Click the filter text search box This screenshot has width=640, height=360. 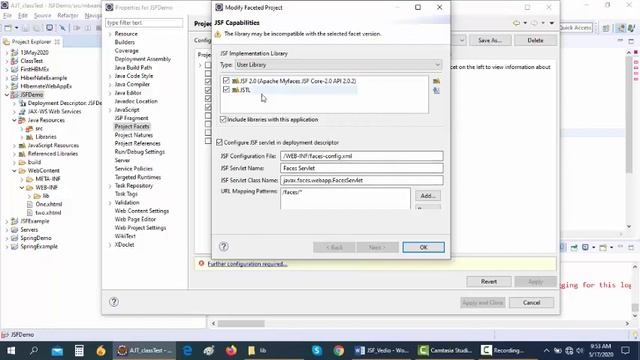tap(144, 23)
